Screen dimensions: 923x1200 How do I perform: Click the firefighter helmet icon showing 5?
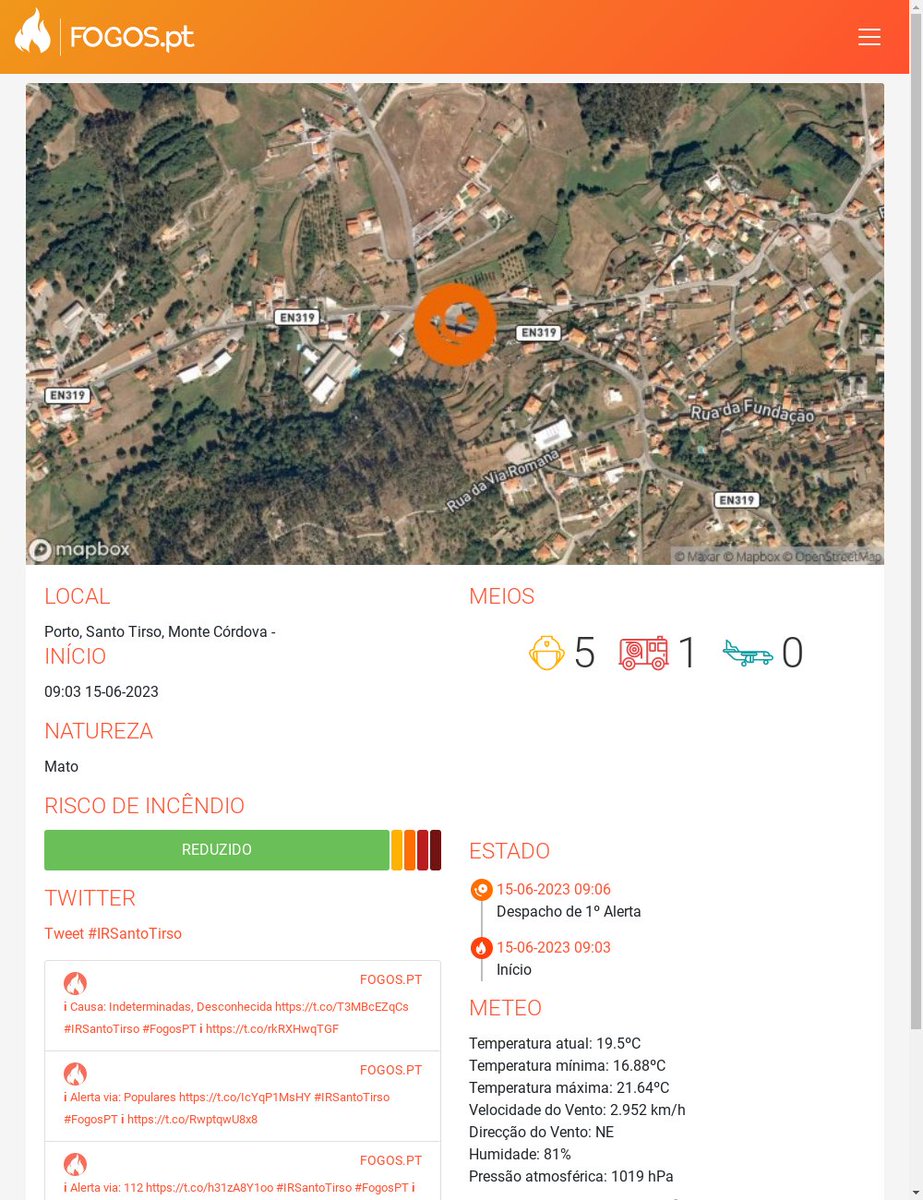(x=546, y=652)
